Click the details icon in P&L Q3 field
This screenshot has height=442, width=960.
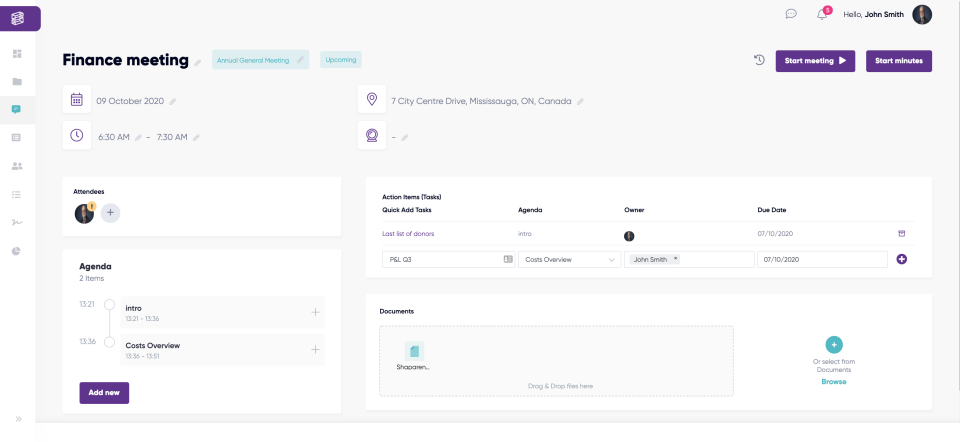tap(508, 260)
